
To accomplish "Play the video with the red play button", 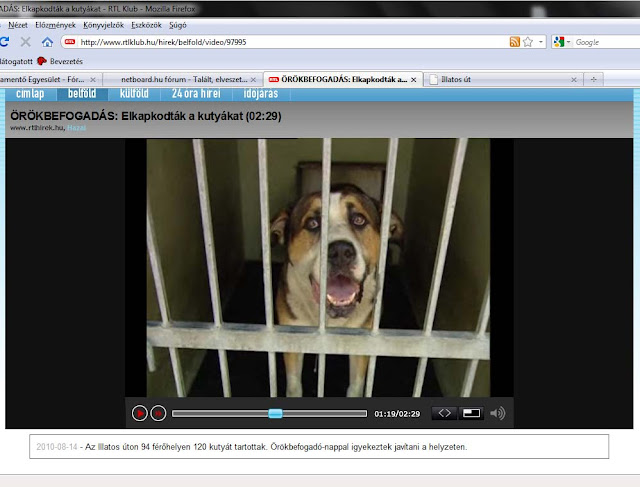I will point(139,414).
